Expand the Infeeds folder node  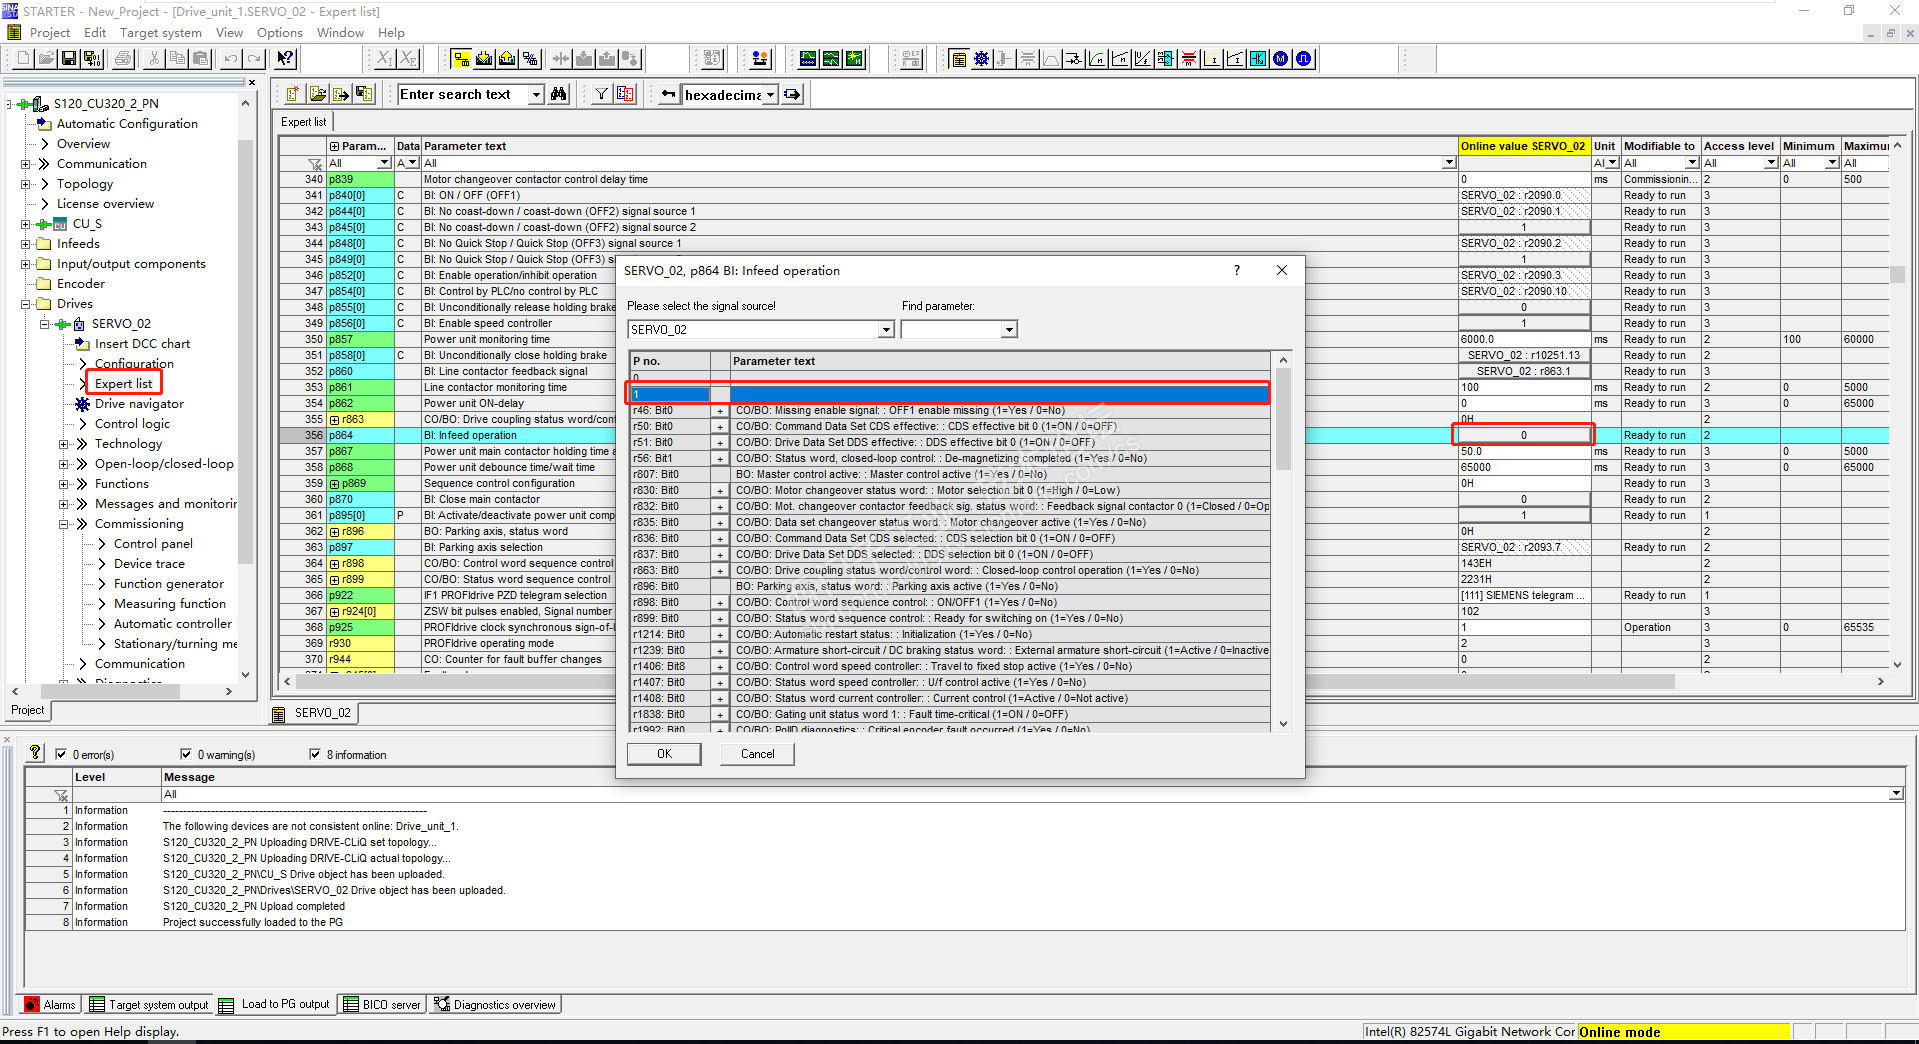pos(26,244)
